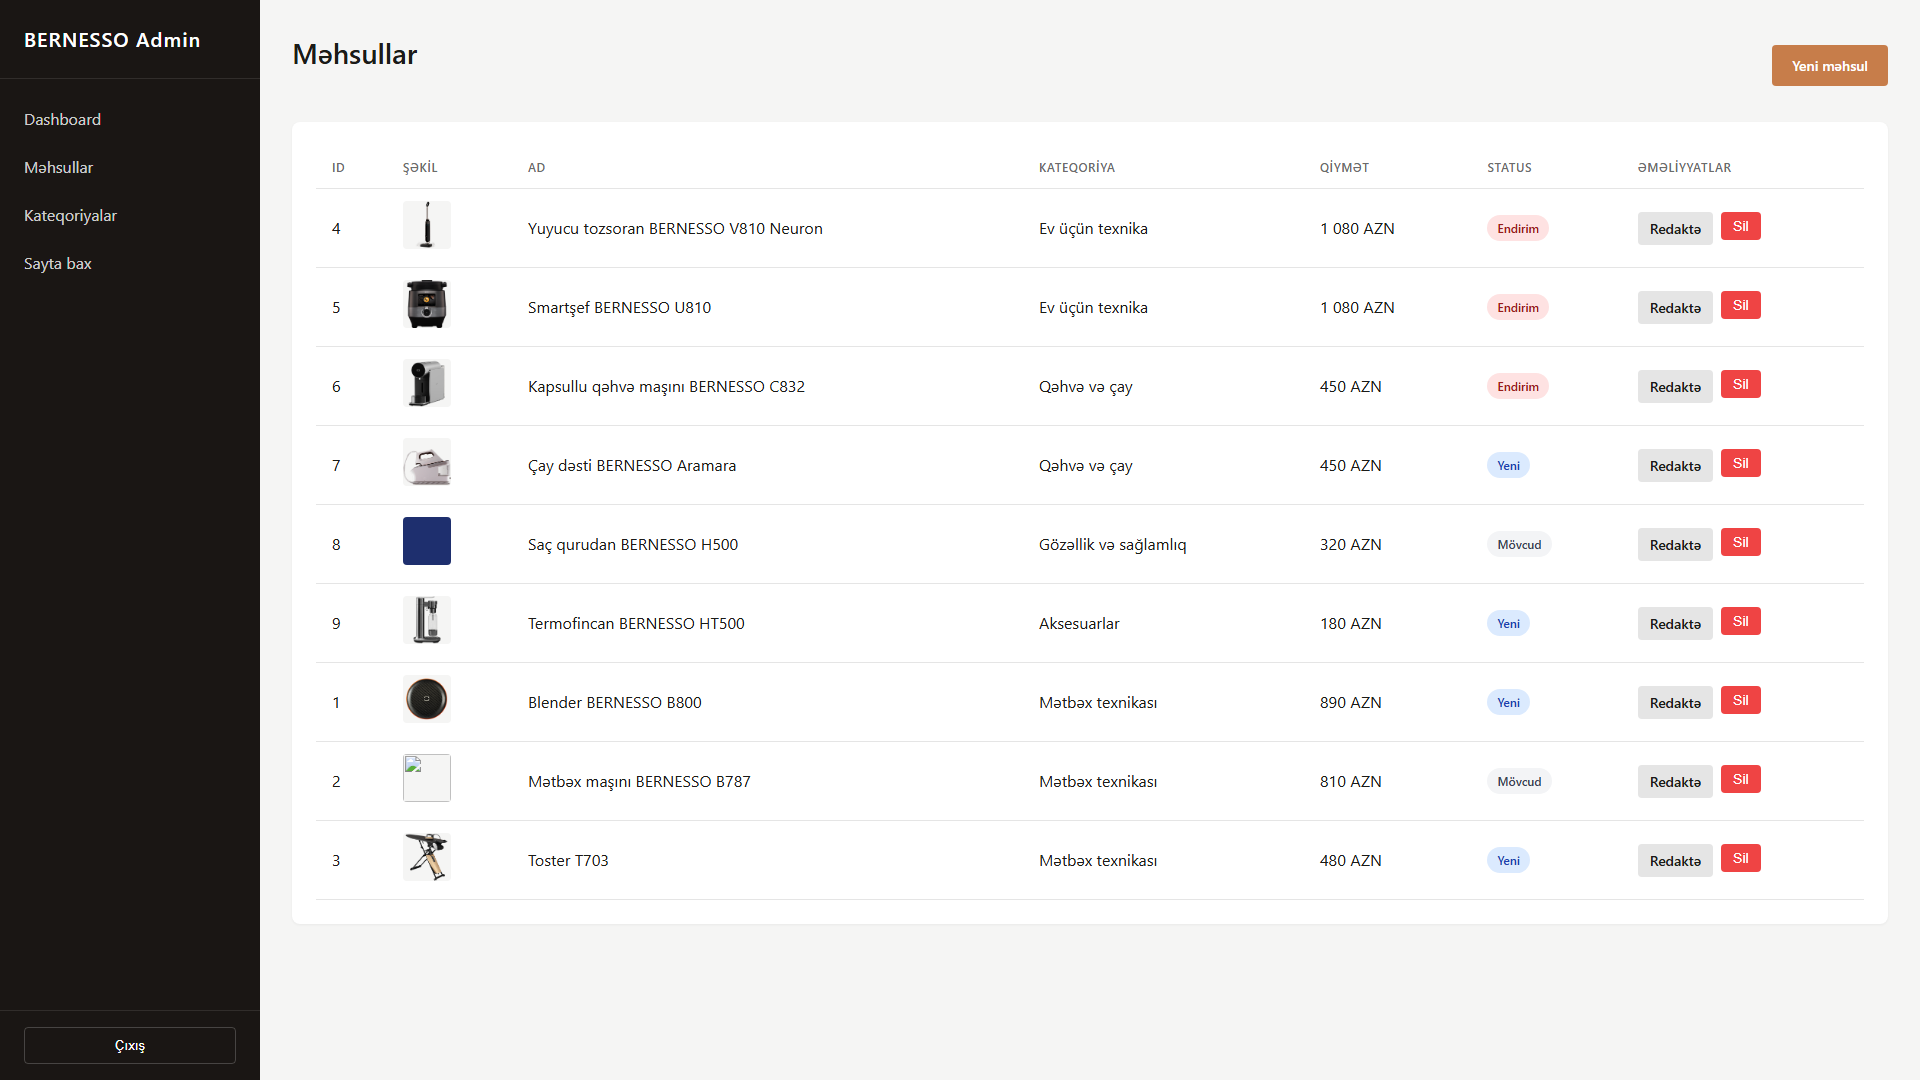Image resolution: width=1920 pixels, height=1080 pixels.
Task: Click the STATUS column header
Action: pos(1509,167)
